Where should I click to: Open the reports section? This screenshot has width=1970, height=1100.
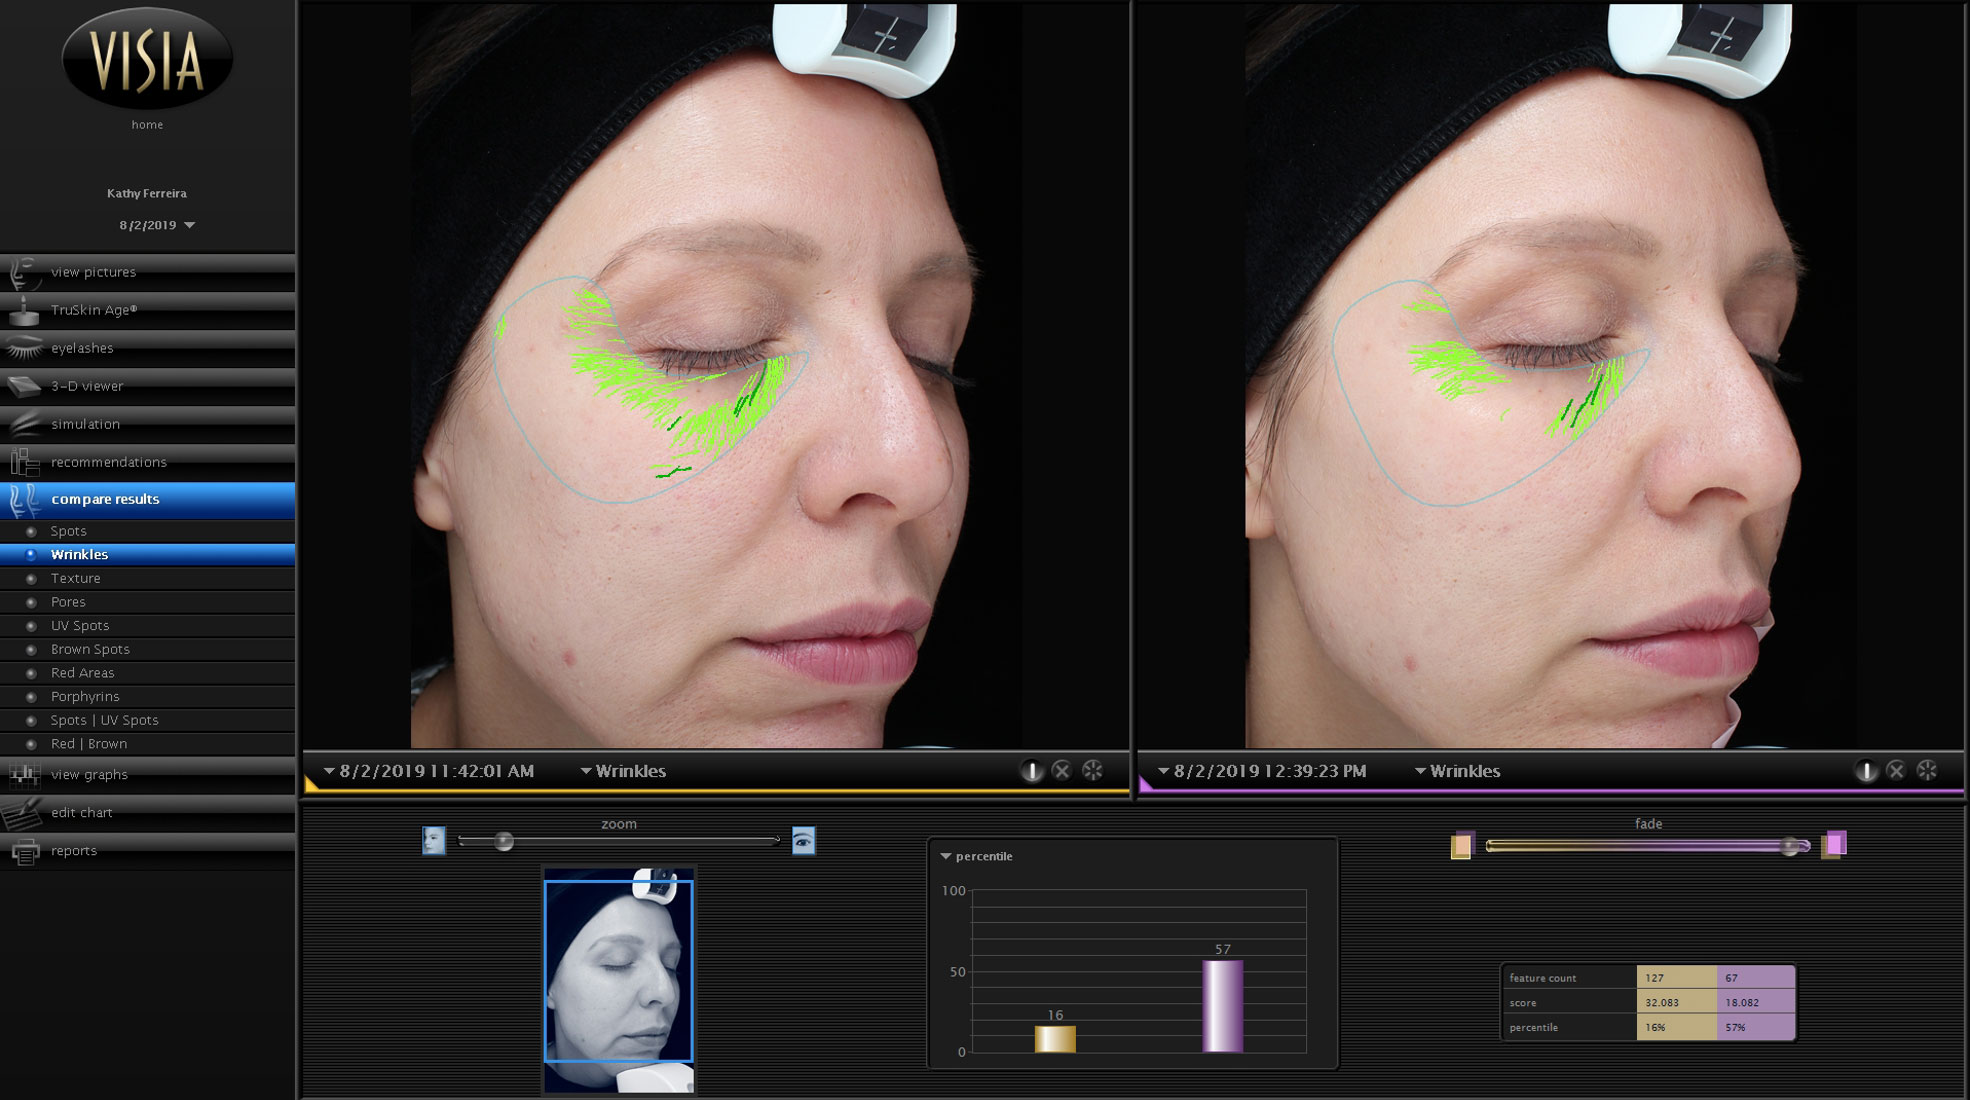coord(74,851)
